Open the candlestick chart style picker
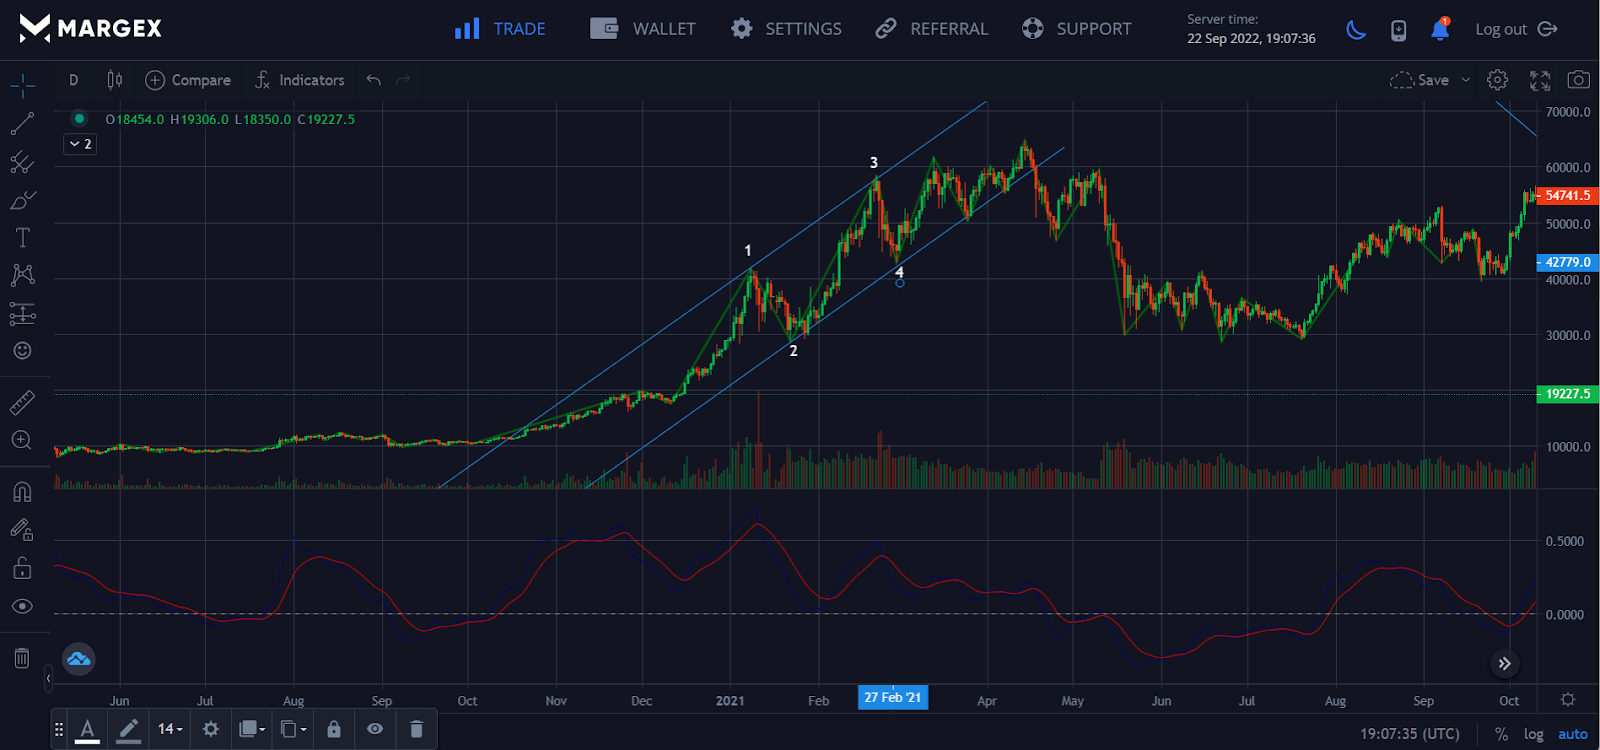Image resolution: width=1600 pixels, height=750 pixels. (x=115, y=80)
